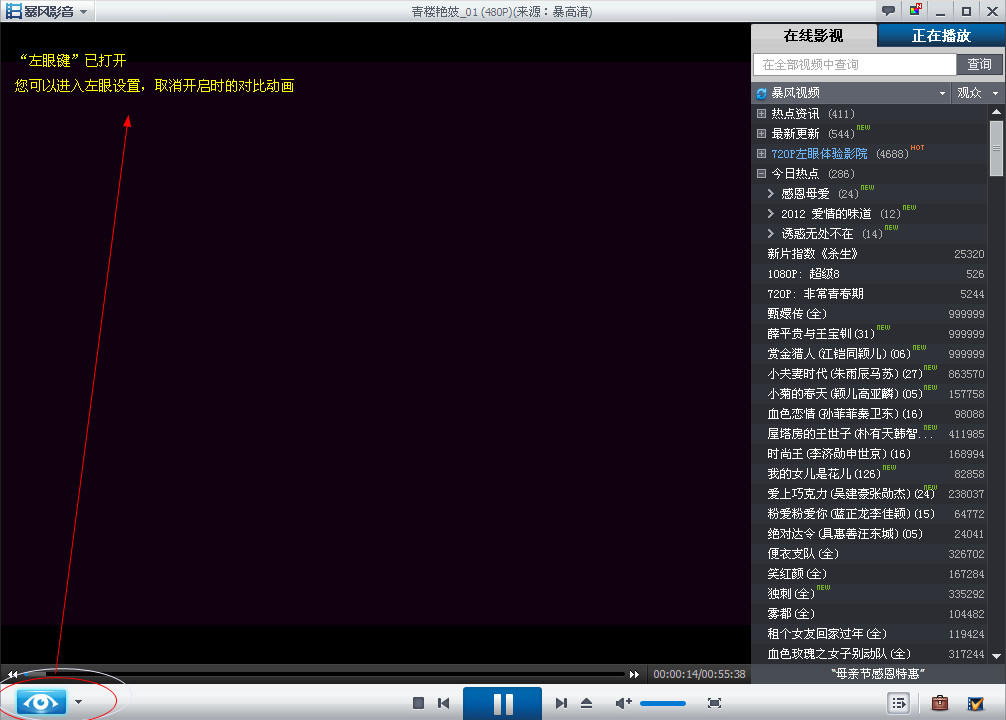
Task: Select 爱上巧克力 in the list
Action: 870,493
